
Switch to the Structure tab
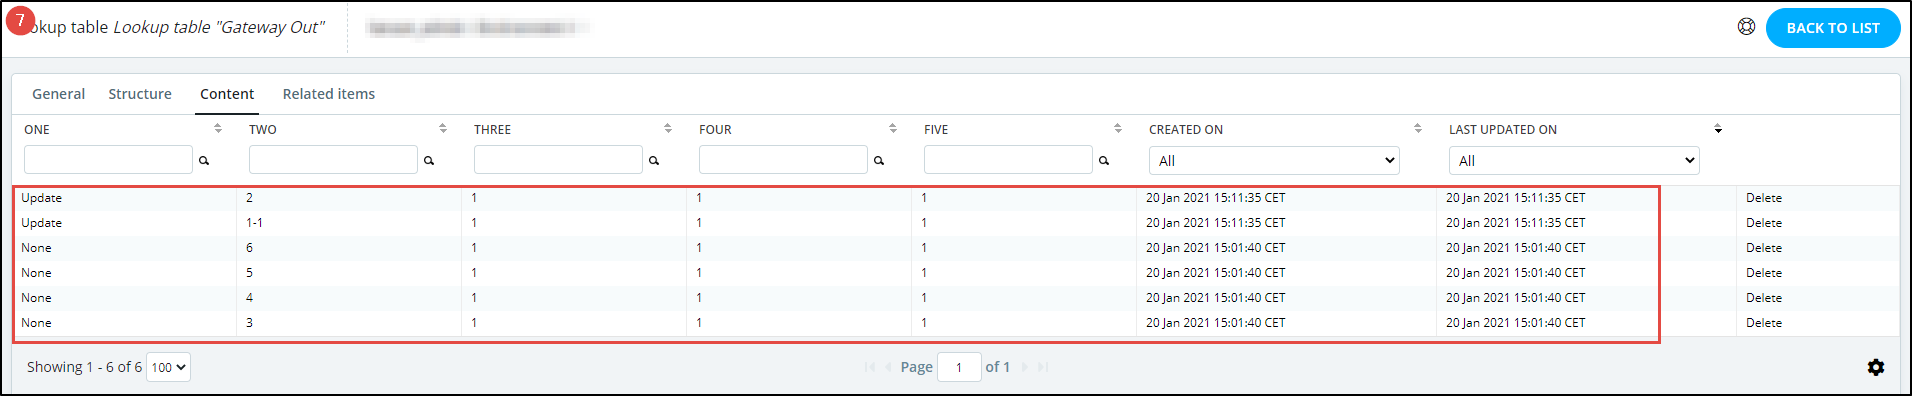[140, 94]
